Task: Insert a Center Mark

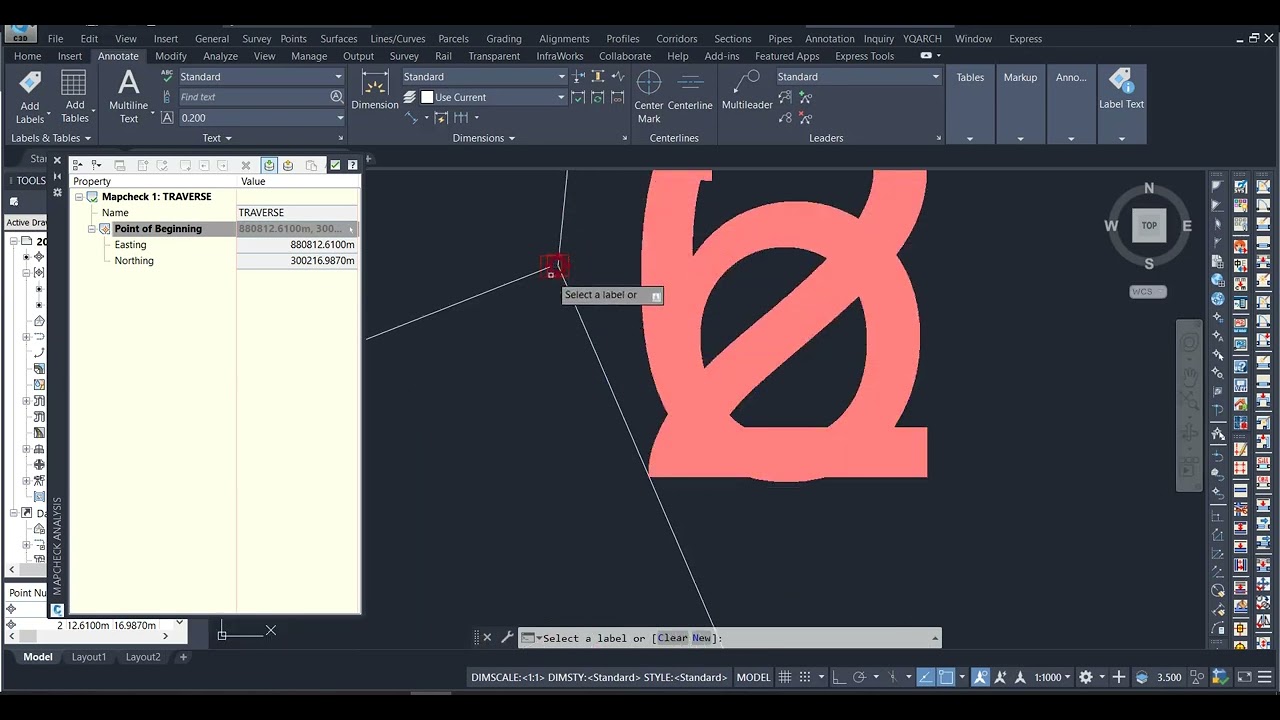Action: pos(649,97)
